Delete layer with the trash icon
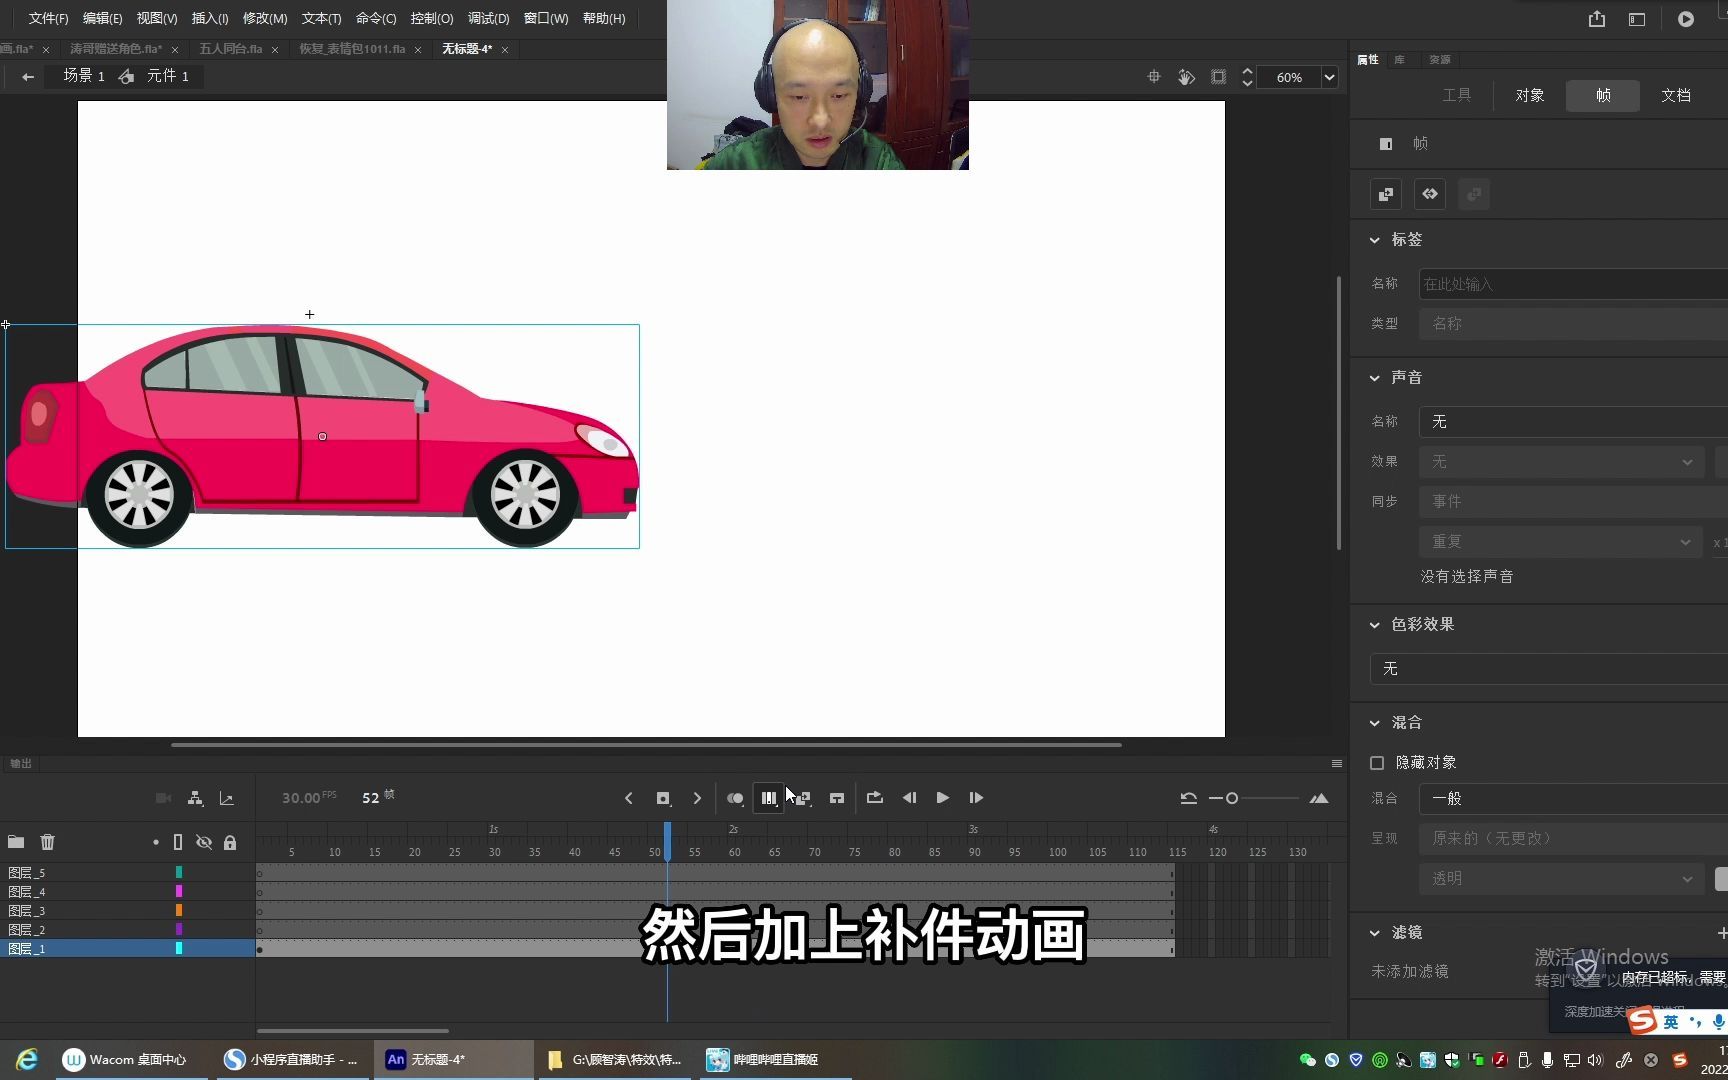Viewport: 1728px width, 1080px height. pyautogui.click(x=47, y=842)
